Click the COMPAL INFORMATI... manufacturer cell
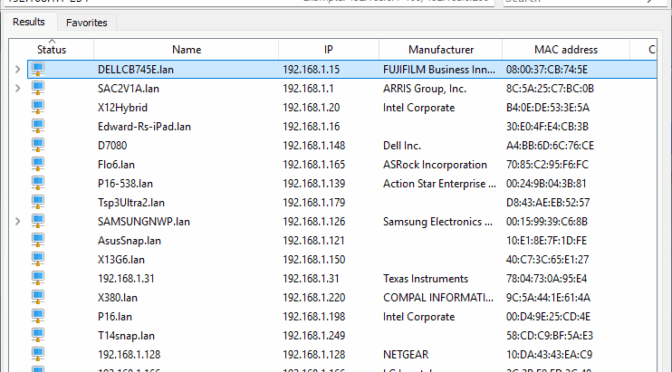Screen dimensions: 672x372 coord(438,297)
